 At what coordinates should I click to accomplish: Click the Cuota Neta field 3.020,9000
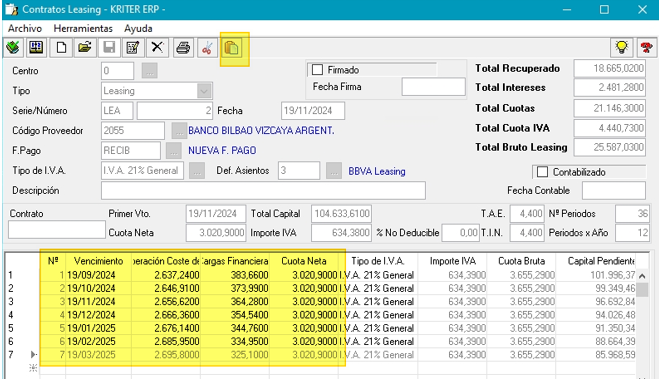pos(216,232)
